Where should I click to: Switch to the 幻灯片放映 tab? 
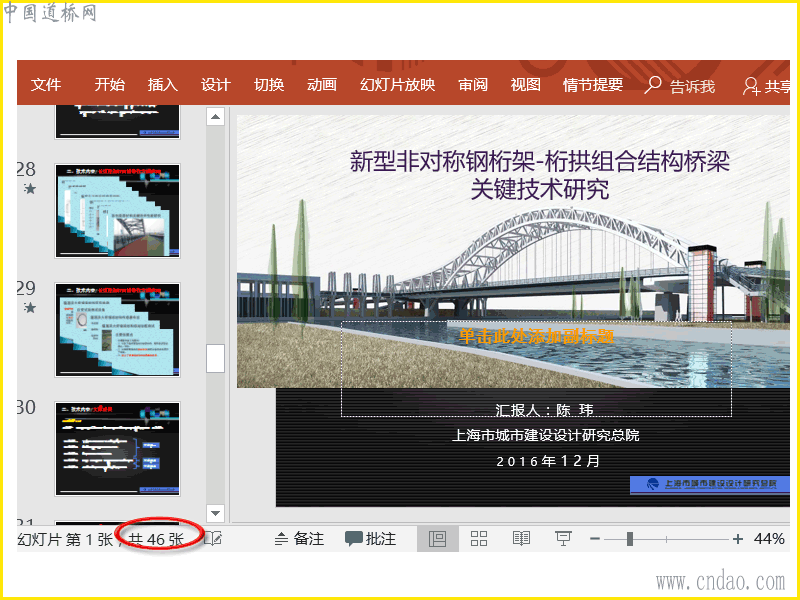[397, 84]
